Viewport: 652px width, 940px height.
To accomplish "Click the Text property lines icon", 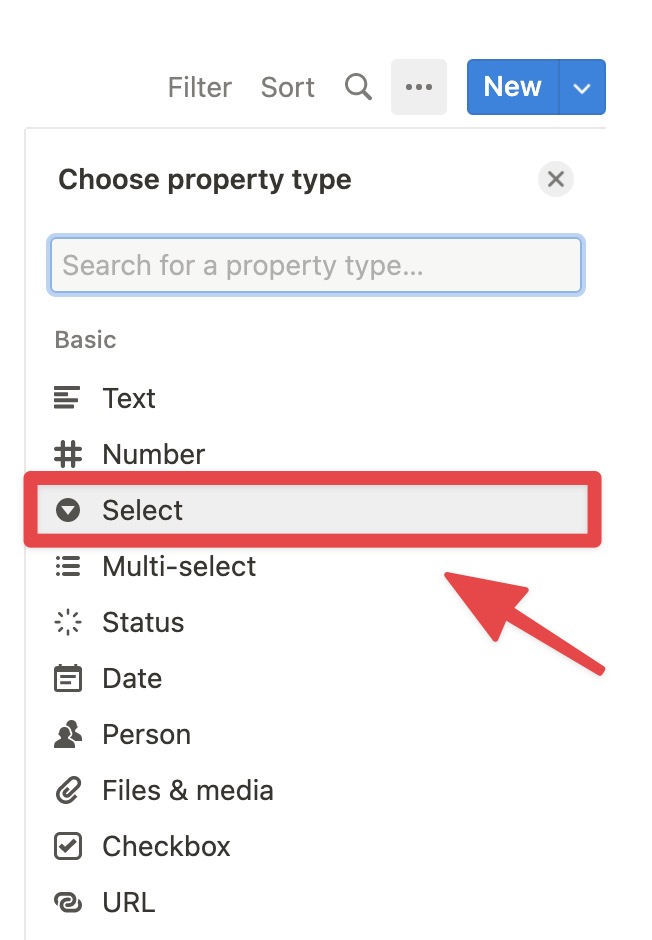I will click(x=67, y=398).
